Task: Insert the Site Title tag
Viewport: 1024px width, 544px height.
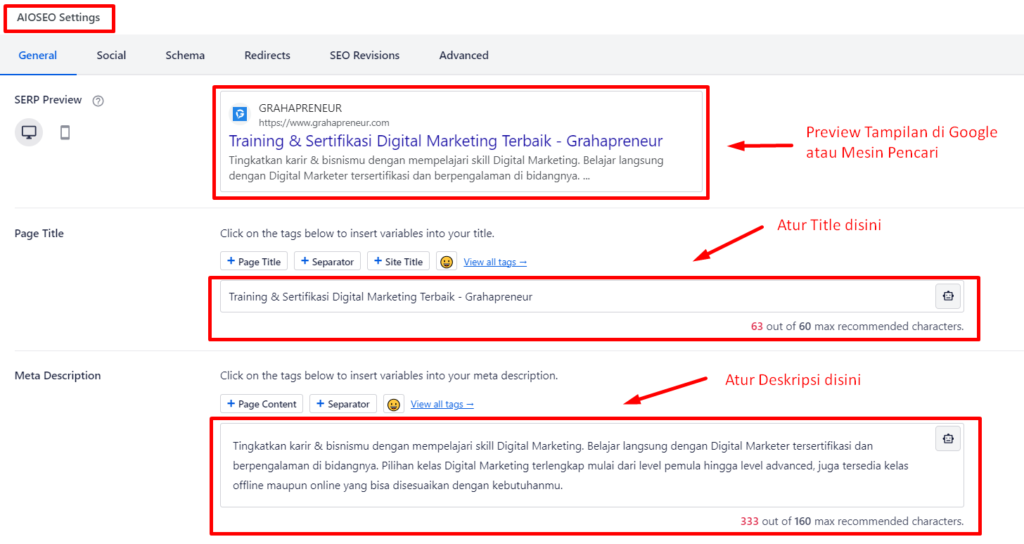Action: 398,261
